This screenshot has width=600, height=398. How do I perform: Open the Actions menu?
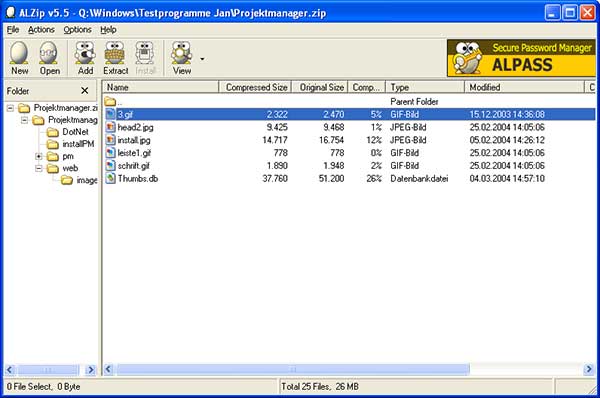point(41,29)
